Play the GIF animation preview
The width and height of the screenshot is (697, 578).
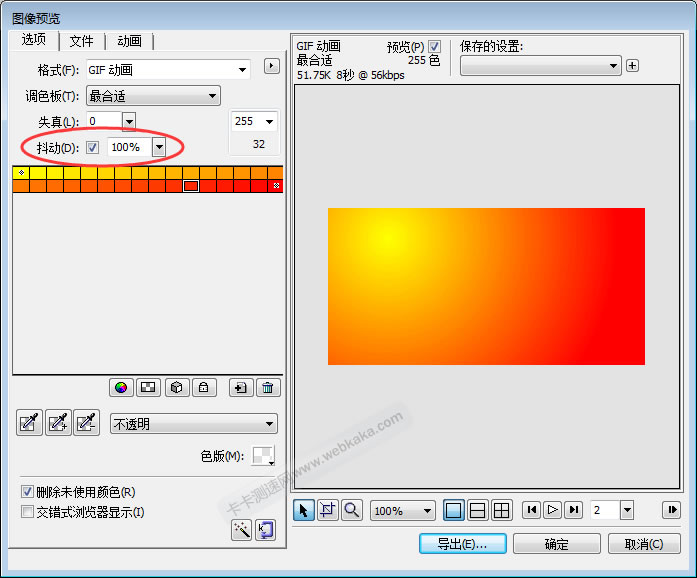click(553, 510)
